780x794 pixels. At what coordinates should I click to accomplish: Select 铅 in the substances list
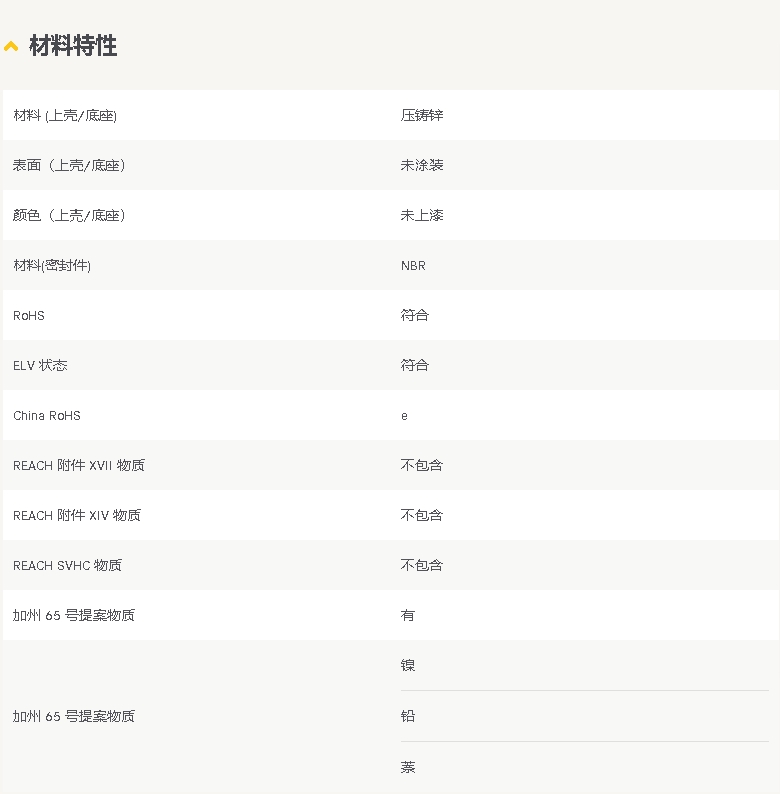point(408,716)
